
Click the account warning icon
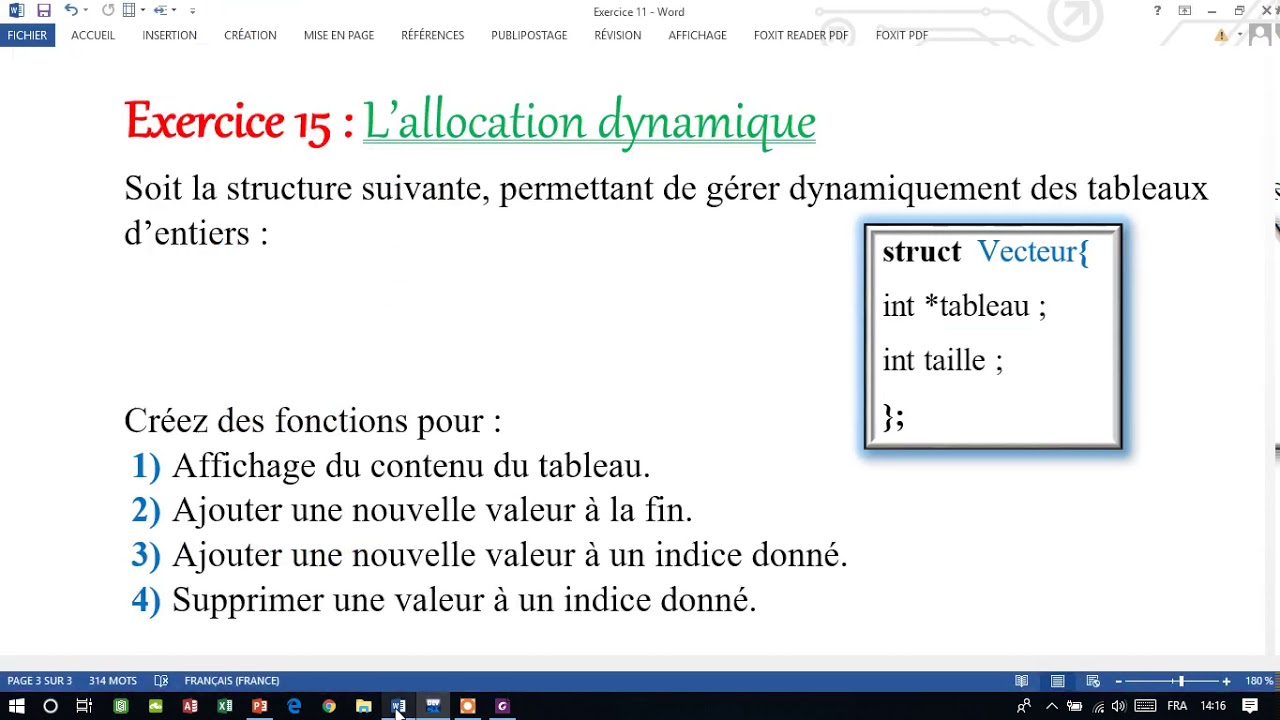pyautogui.click(x=1221, y=35)
